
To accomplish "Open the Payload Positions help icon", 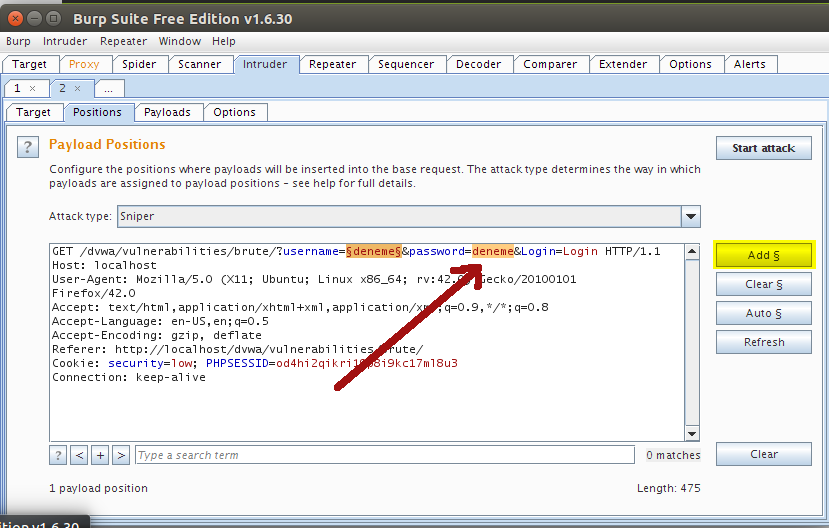I will click(x=28, y=147).
